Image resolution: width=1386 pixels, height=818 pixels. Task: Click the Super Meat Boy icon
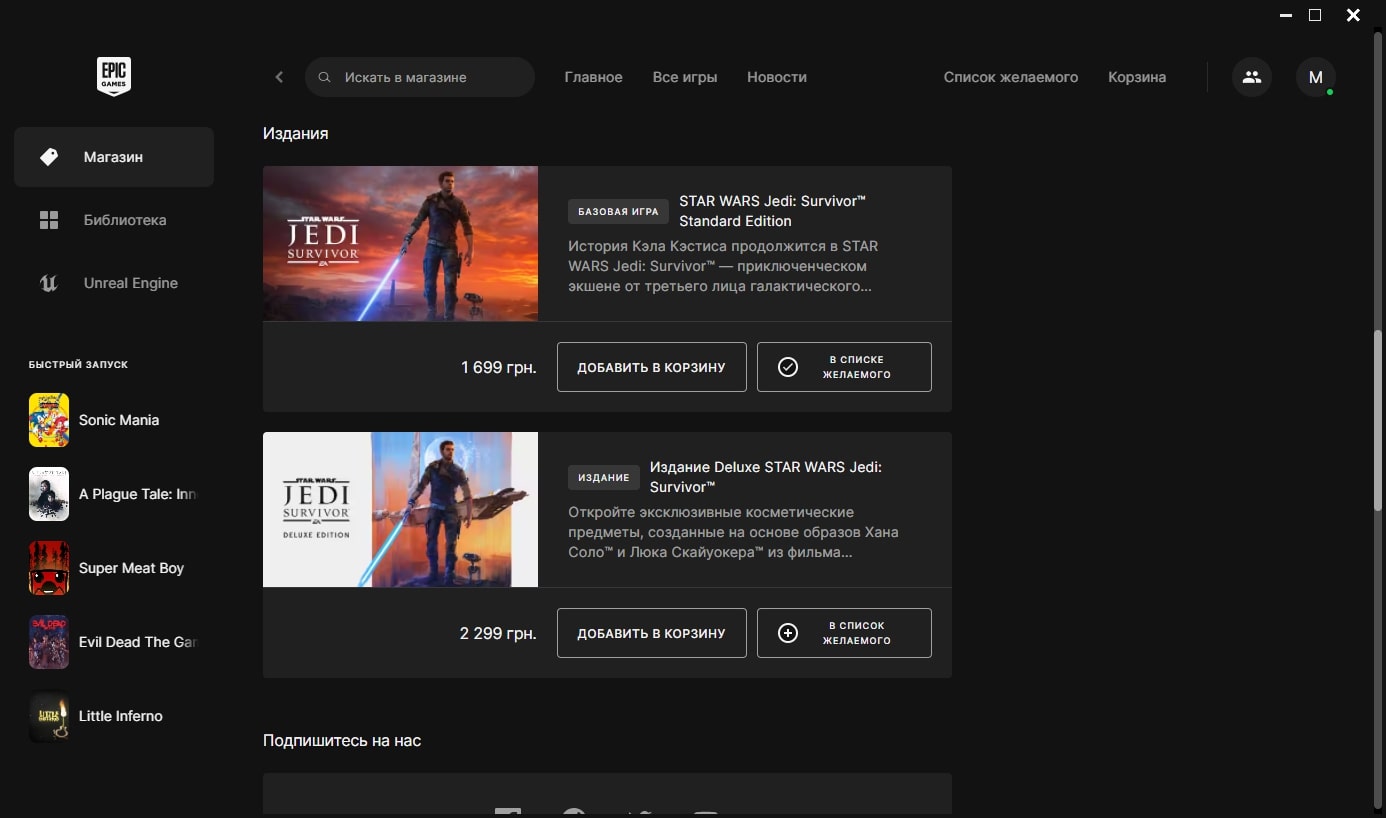[49, 568]
